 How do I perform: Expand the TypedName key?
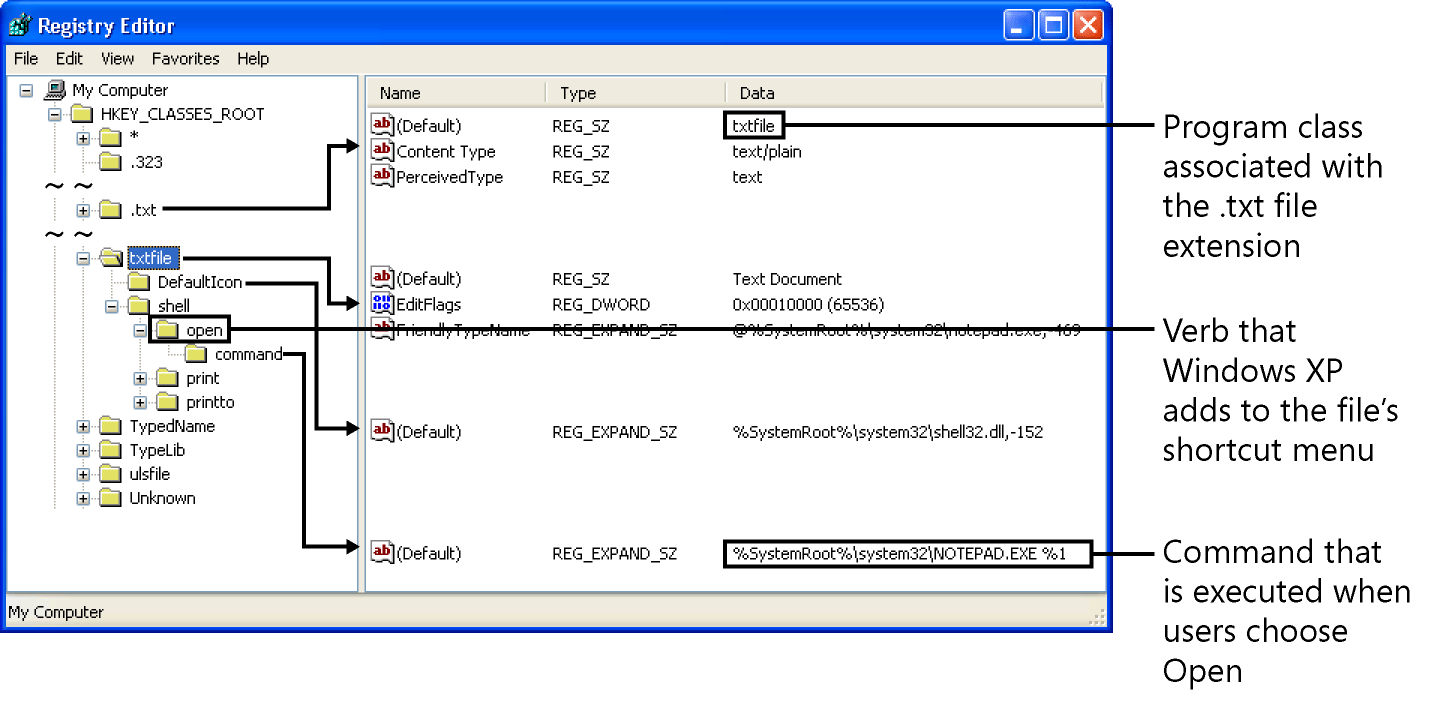point(84,426)
